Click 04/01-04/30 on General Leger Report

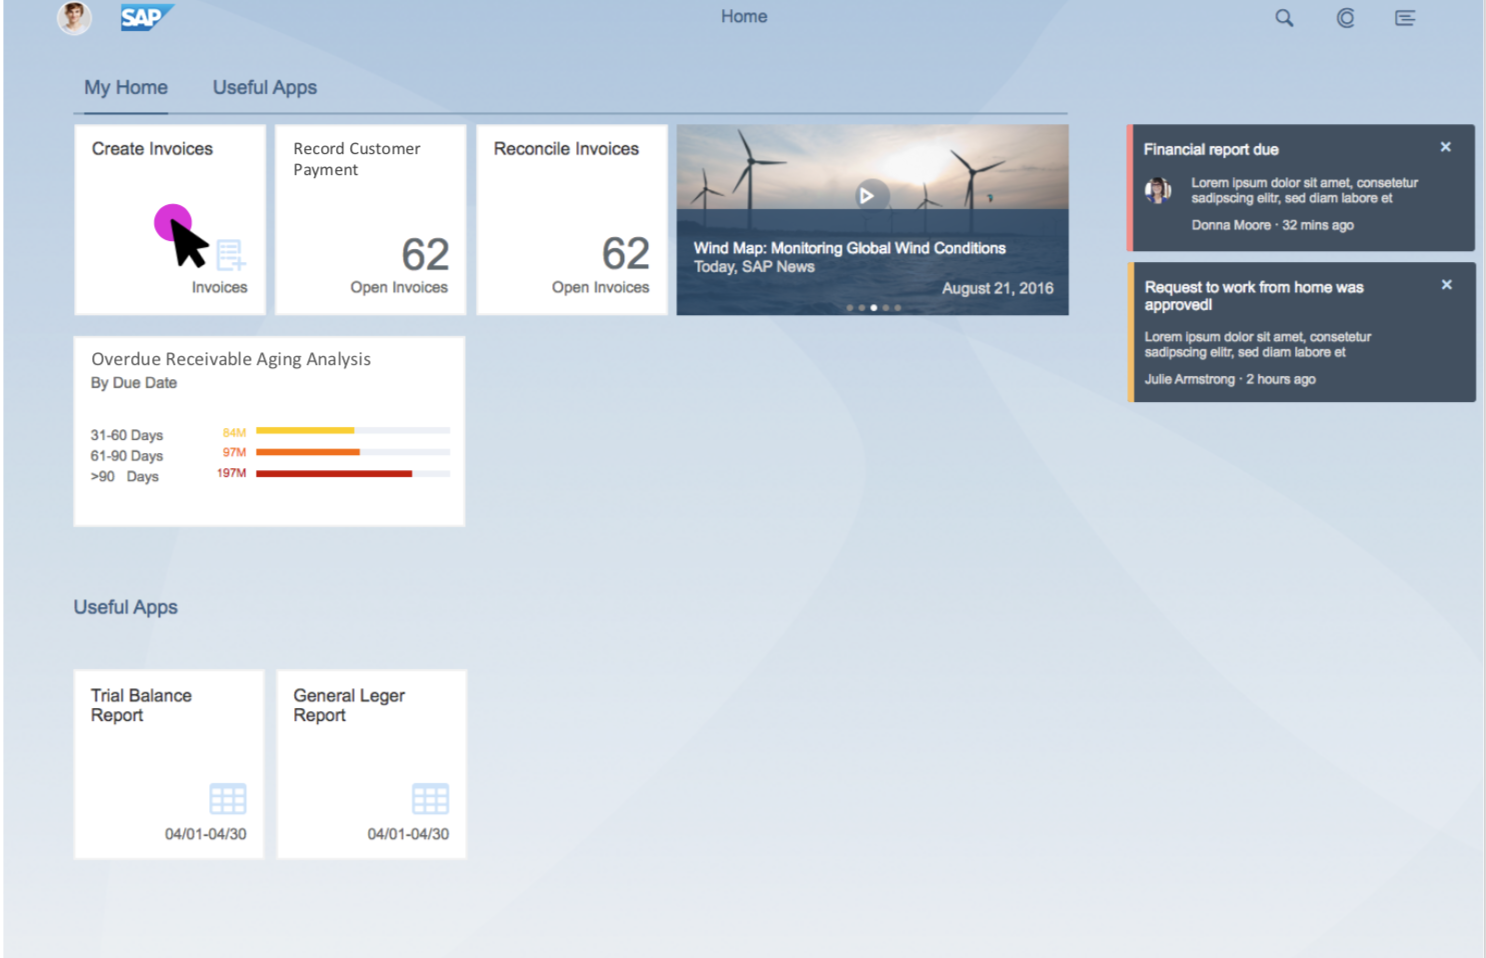(x=408, y=834)
